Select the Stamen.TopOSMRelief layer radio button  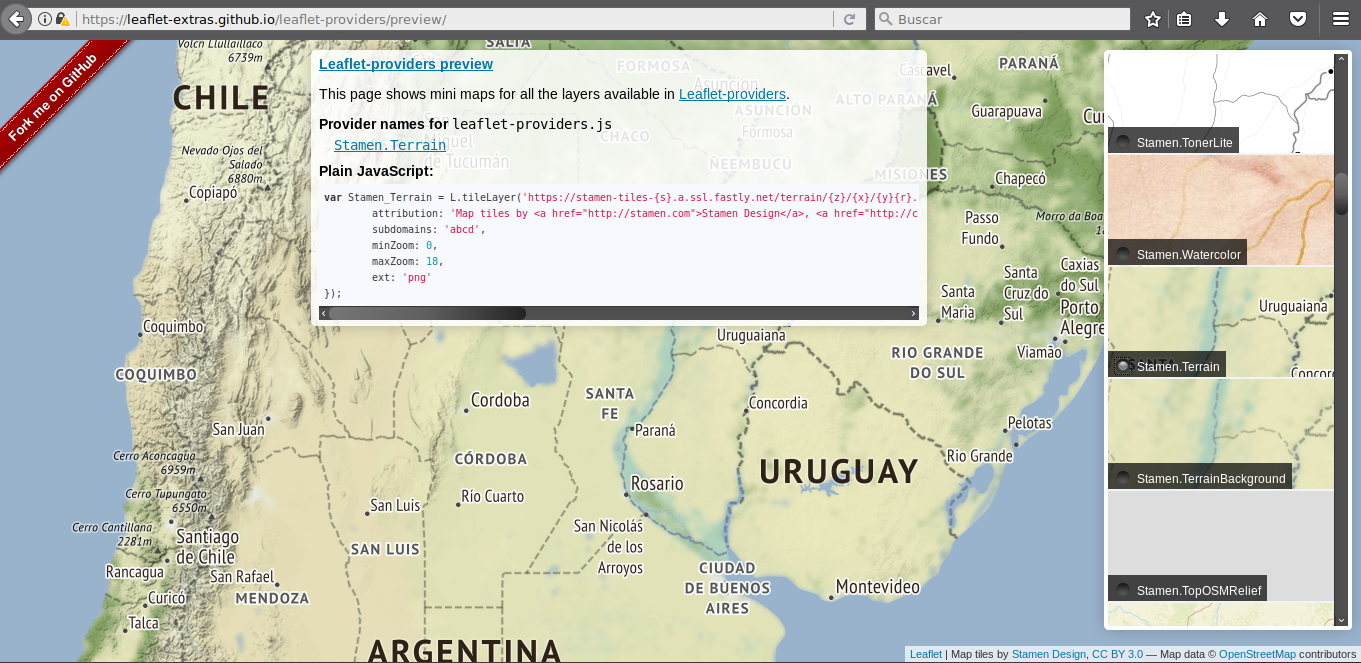click(1123, 590)
